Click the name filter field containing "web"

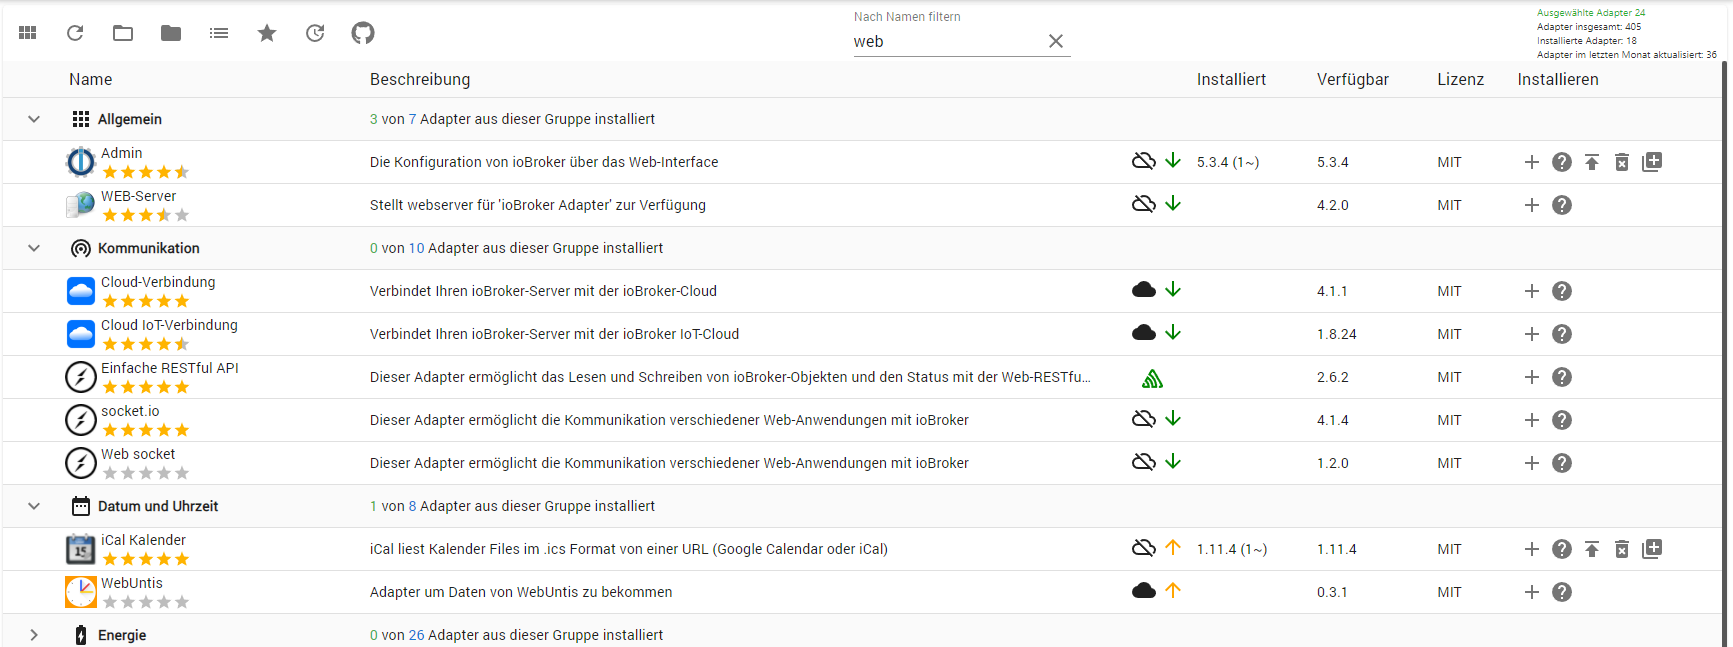(x=945, y=42)
